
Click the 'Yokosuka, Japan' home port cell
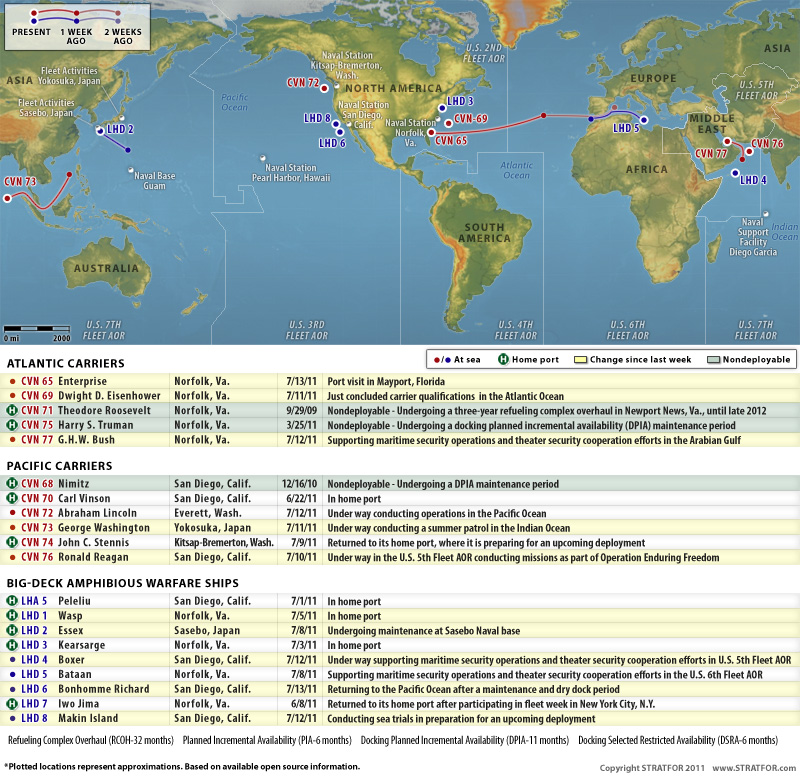click(212, 528)
